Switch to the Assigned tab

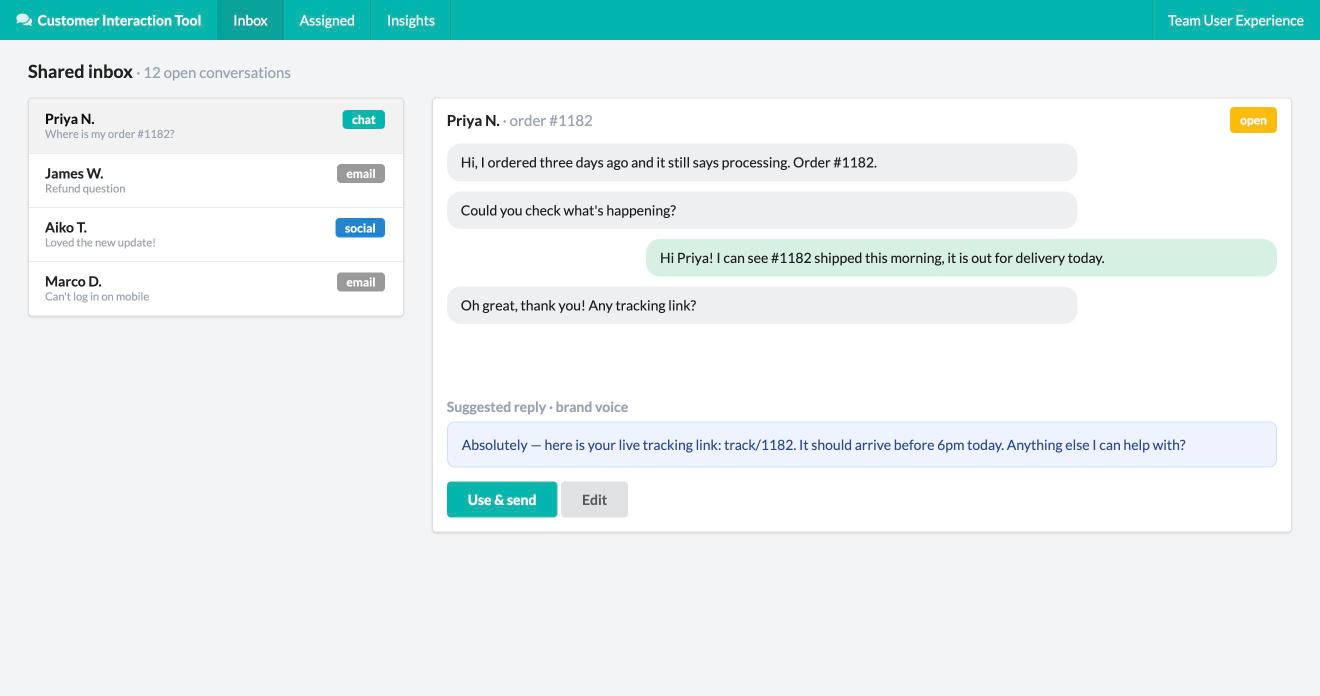[x=327, y=20]
